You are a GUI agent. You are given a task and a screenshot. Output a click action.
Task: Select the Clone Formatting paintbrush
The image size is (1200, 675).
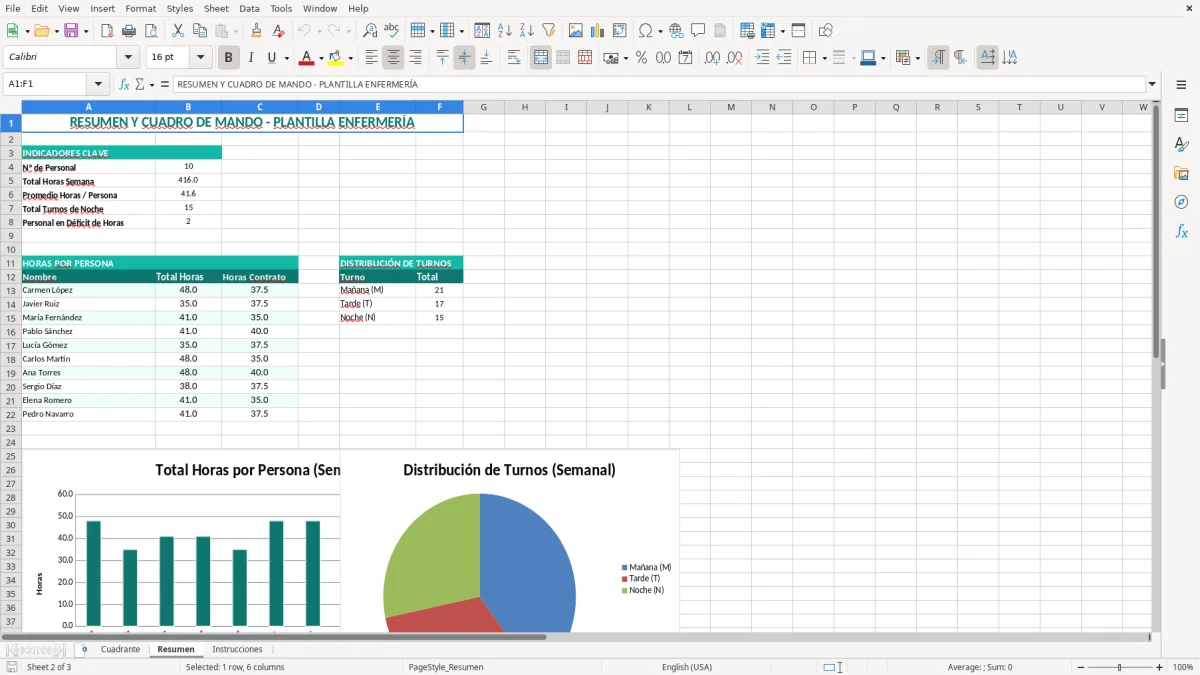256,31
